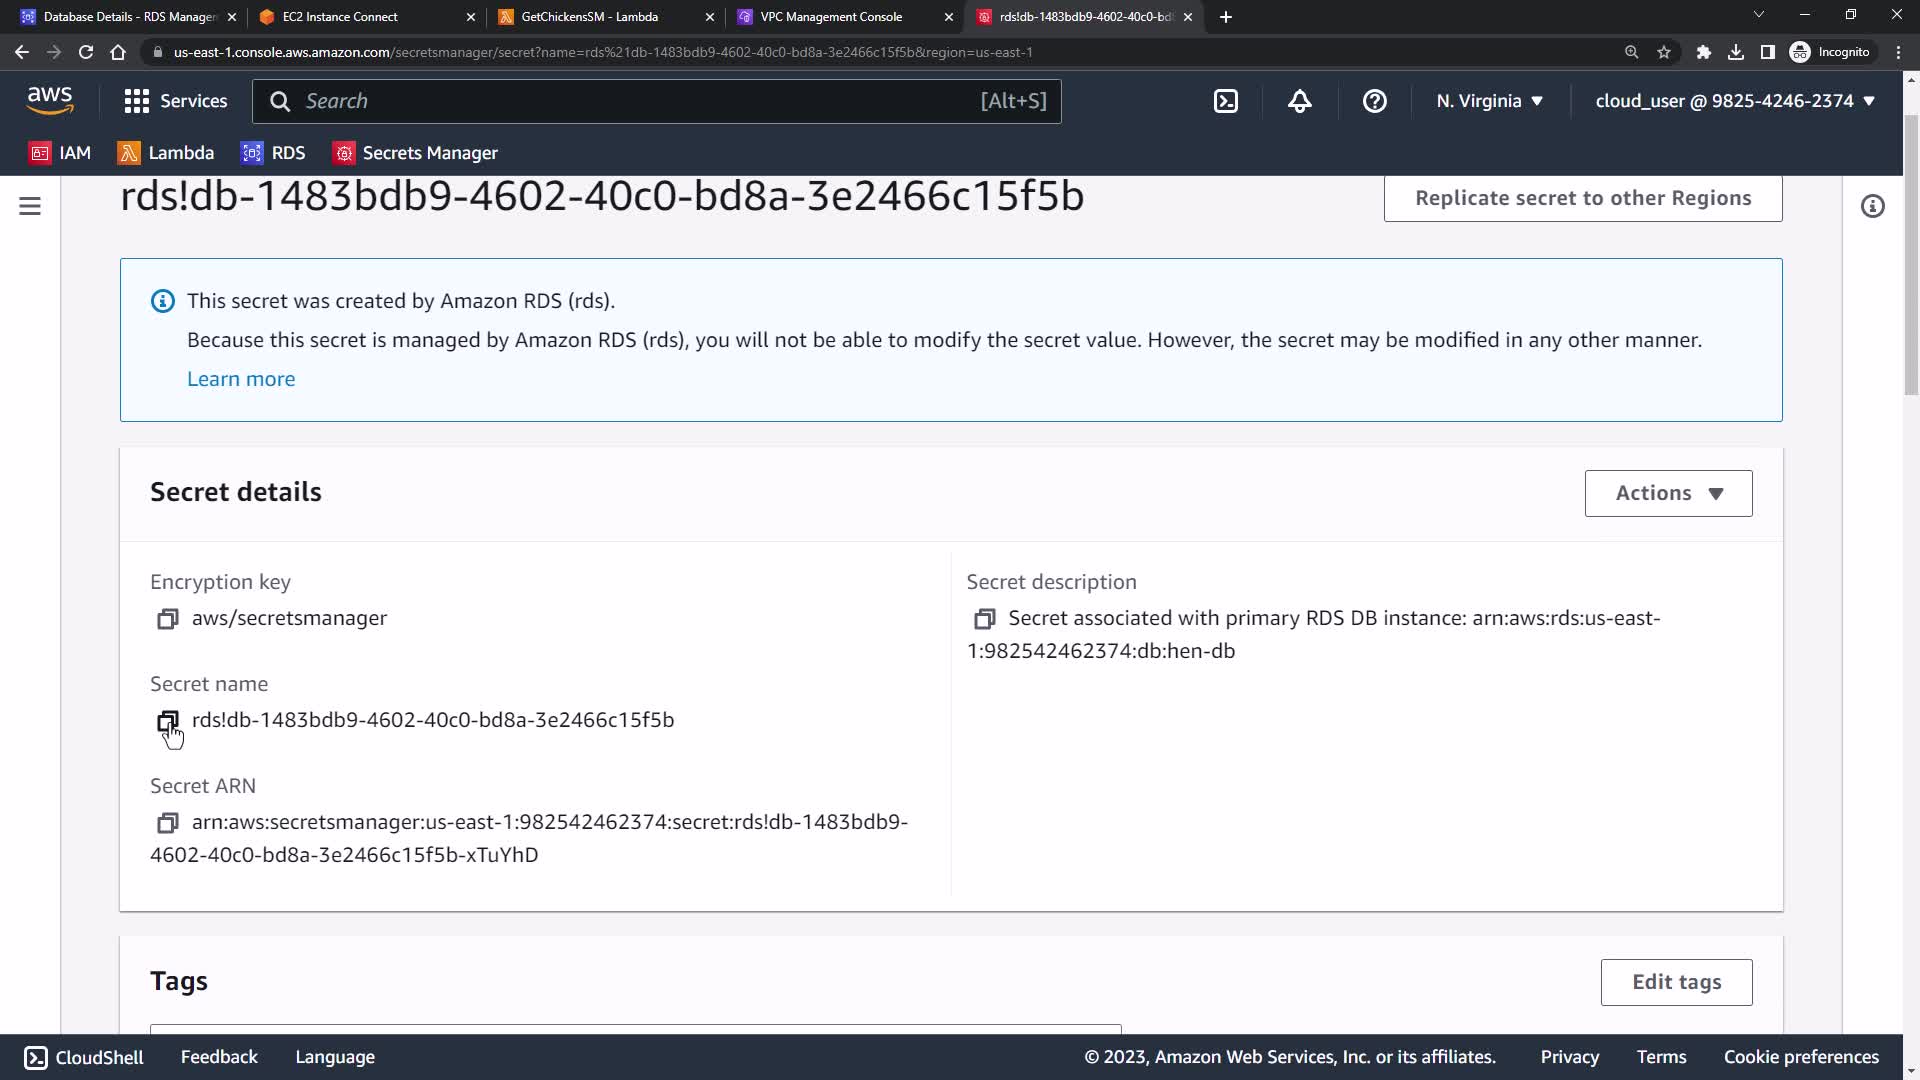This screenshot has height=1080, width=1920.
Task: Open the Services grid menu
Action: pos(175,101)
